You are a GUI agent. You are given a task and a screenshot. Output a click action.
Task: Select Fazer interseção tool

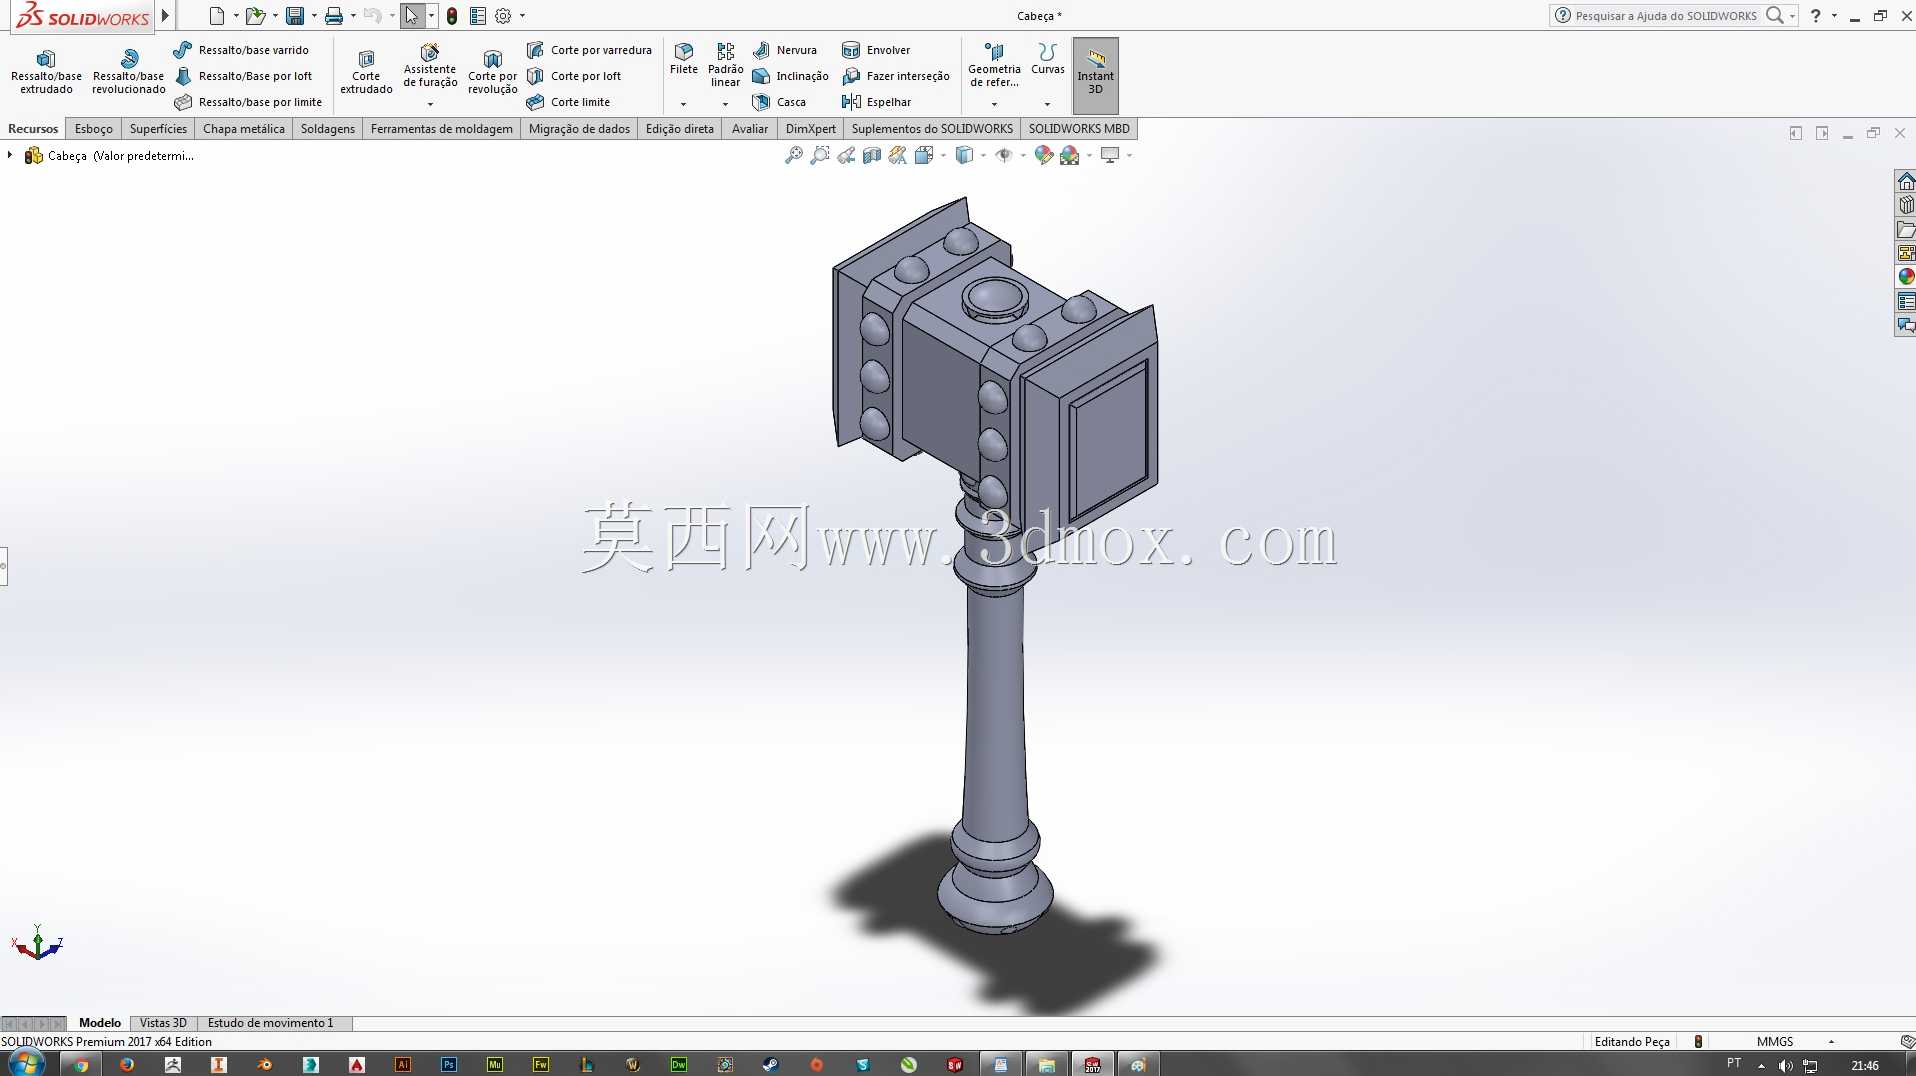click(x=896, y=76)
